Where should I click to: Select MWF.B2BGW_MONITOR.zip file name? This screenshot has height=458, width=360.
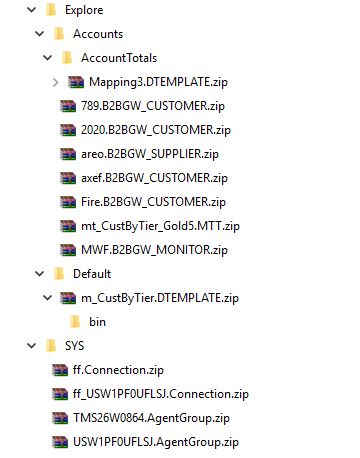pos(154,250)
